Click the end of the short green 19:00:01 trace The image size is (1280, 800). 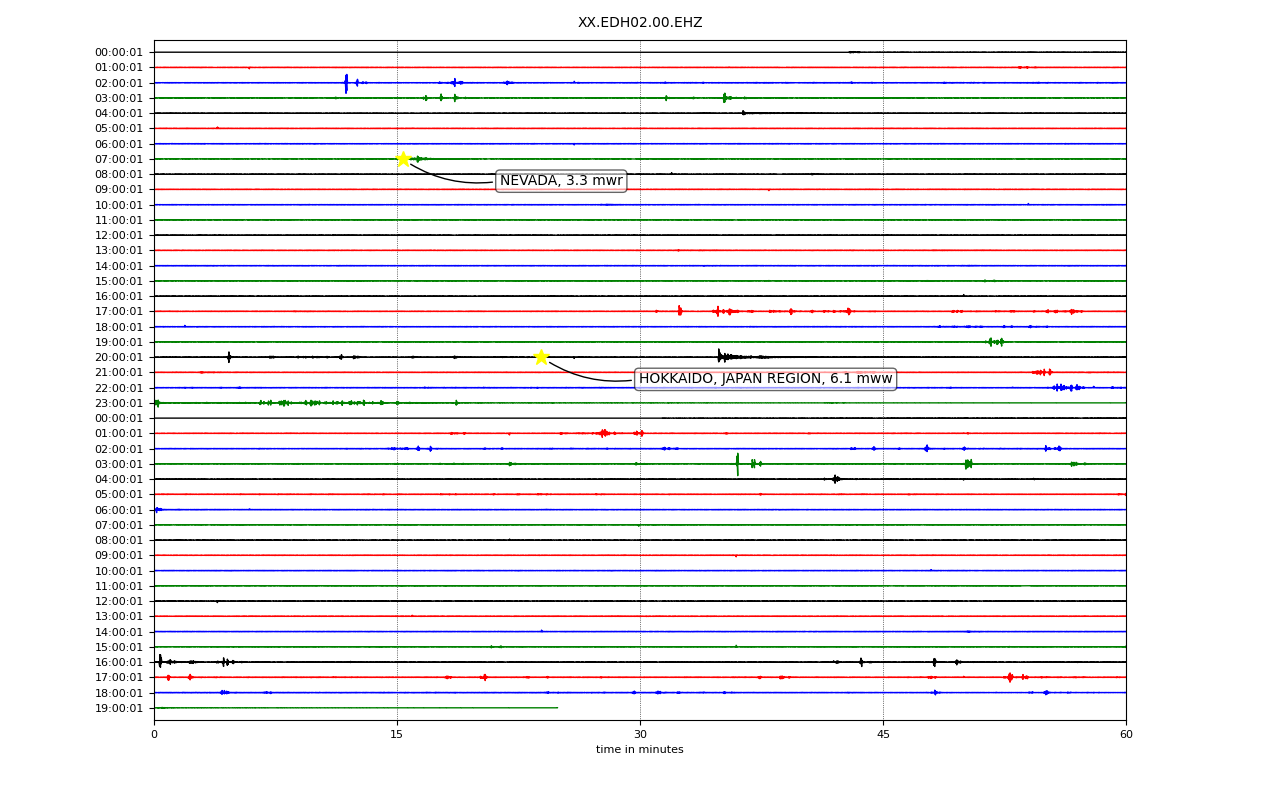coord(558,708)
